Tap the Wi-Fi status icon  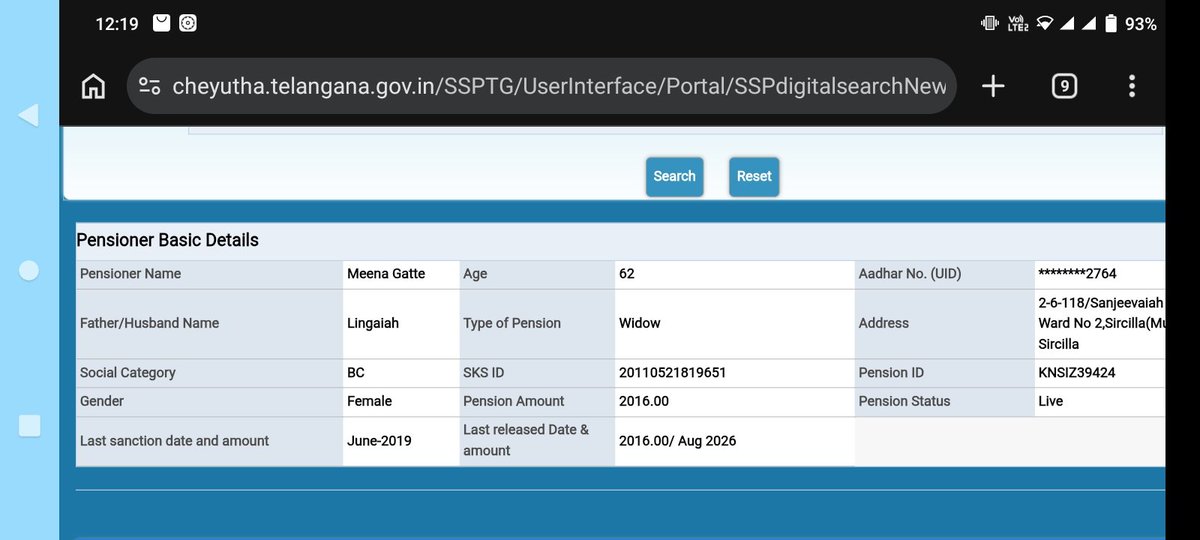(1045, 24)
